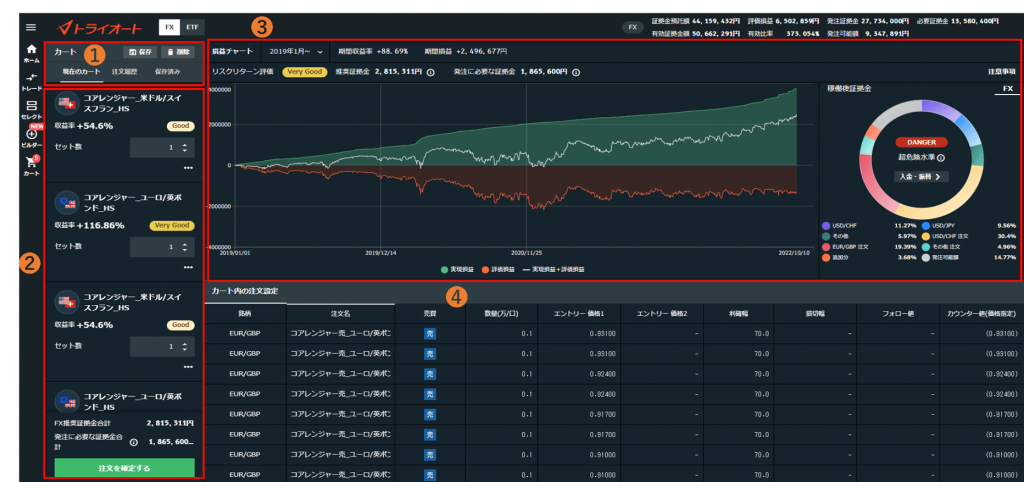Click flag icon on third cart card
Screen dimensions: 1024x482
tap(67, 302)
